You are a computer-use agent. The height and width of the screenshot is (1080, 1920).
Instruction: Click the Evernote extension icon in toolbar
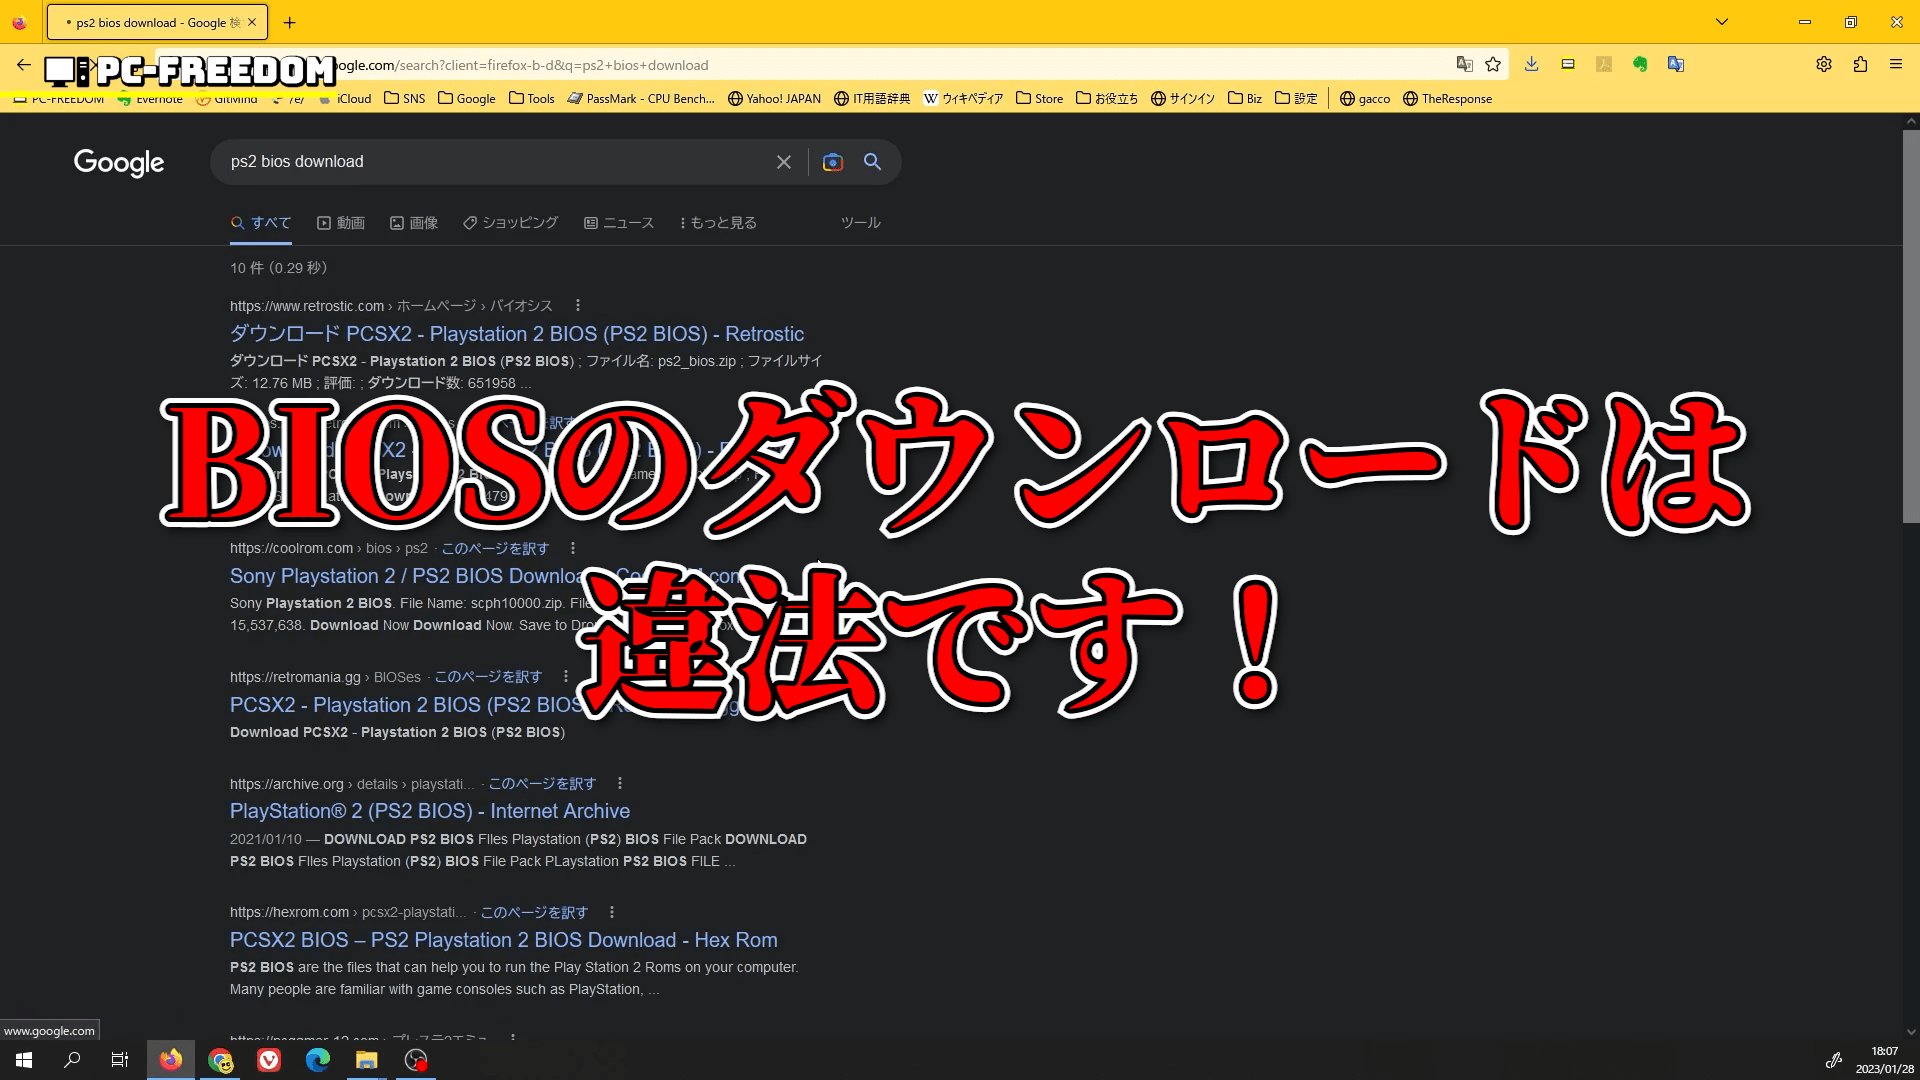pos(1640,65)
